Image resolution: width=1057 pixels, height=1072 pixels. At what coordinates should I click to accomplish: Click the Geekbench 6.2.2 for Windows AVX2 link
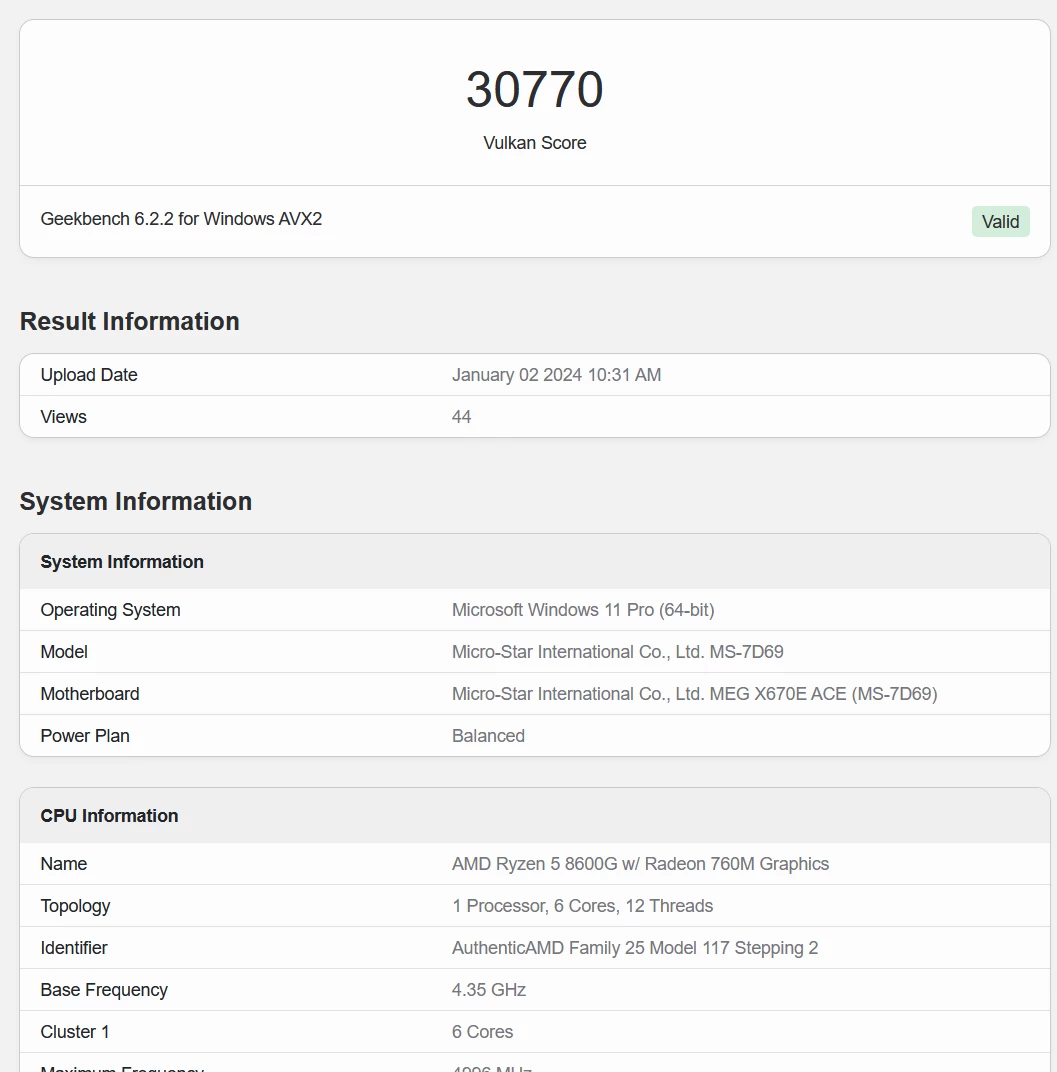click(180, 218)
